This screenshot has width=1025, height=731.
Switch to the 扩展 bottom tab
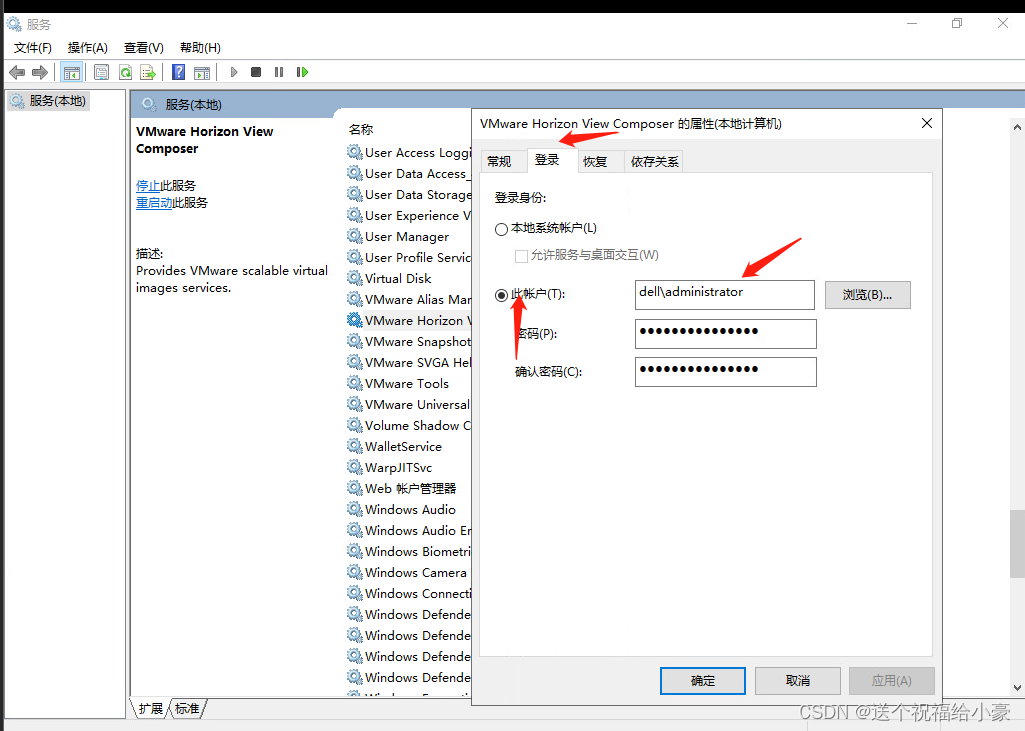click(x=150, y=709)
